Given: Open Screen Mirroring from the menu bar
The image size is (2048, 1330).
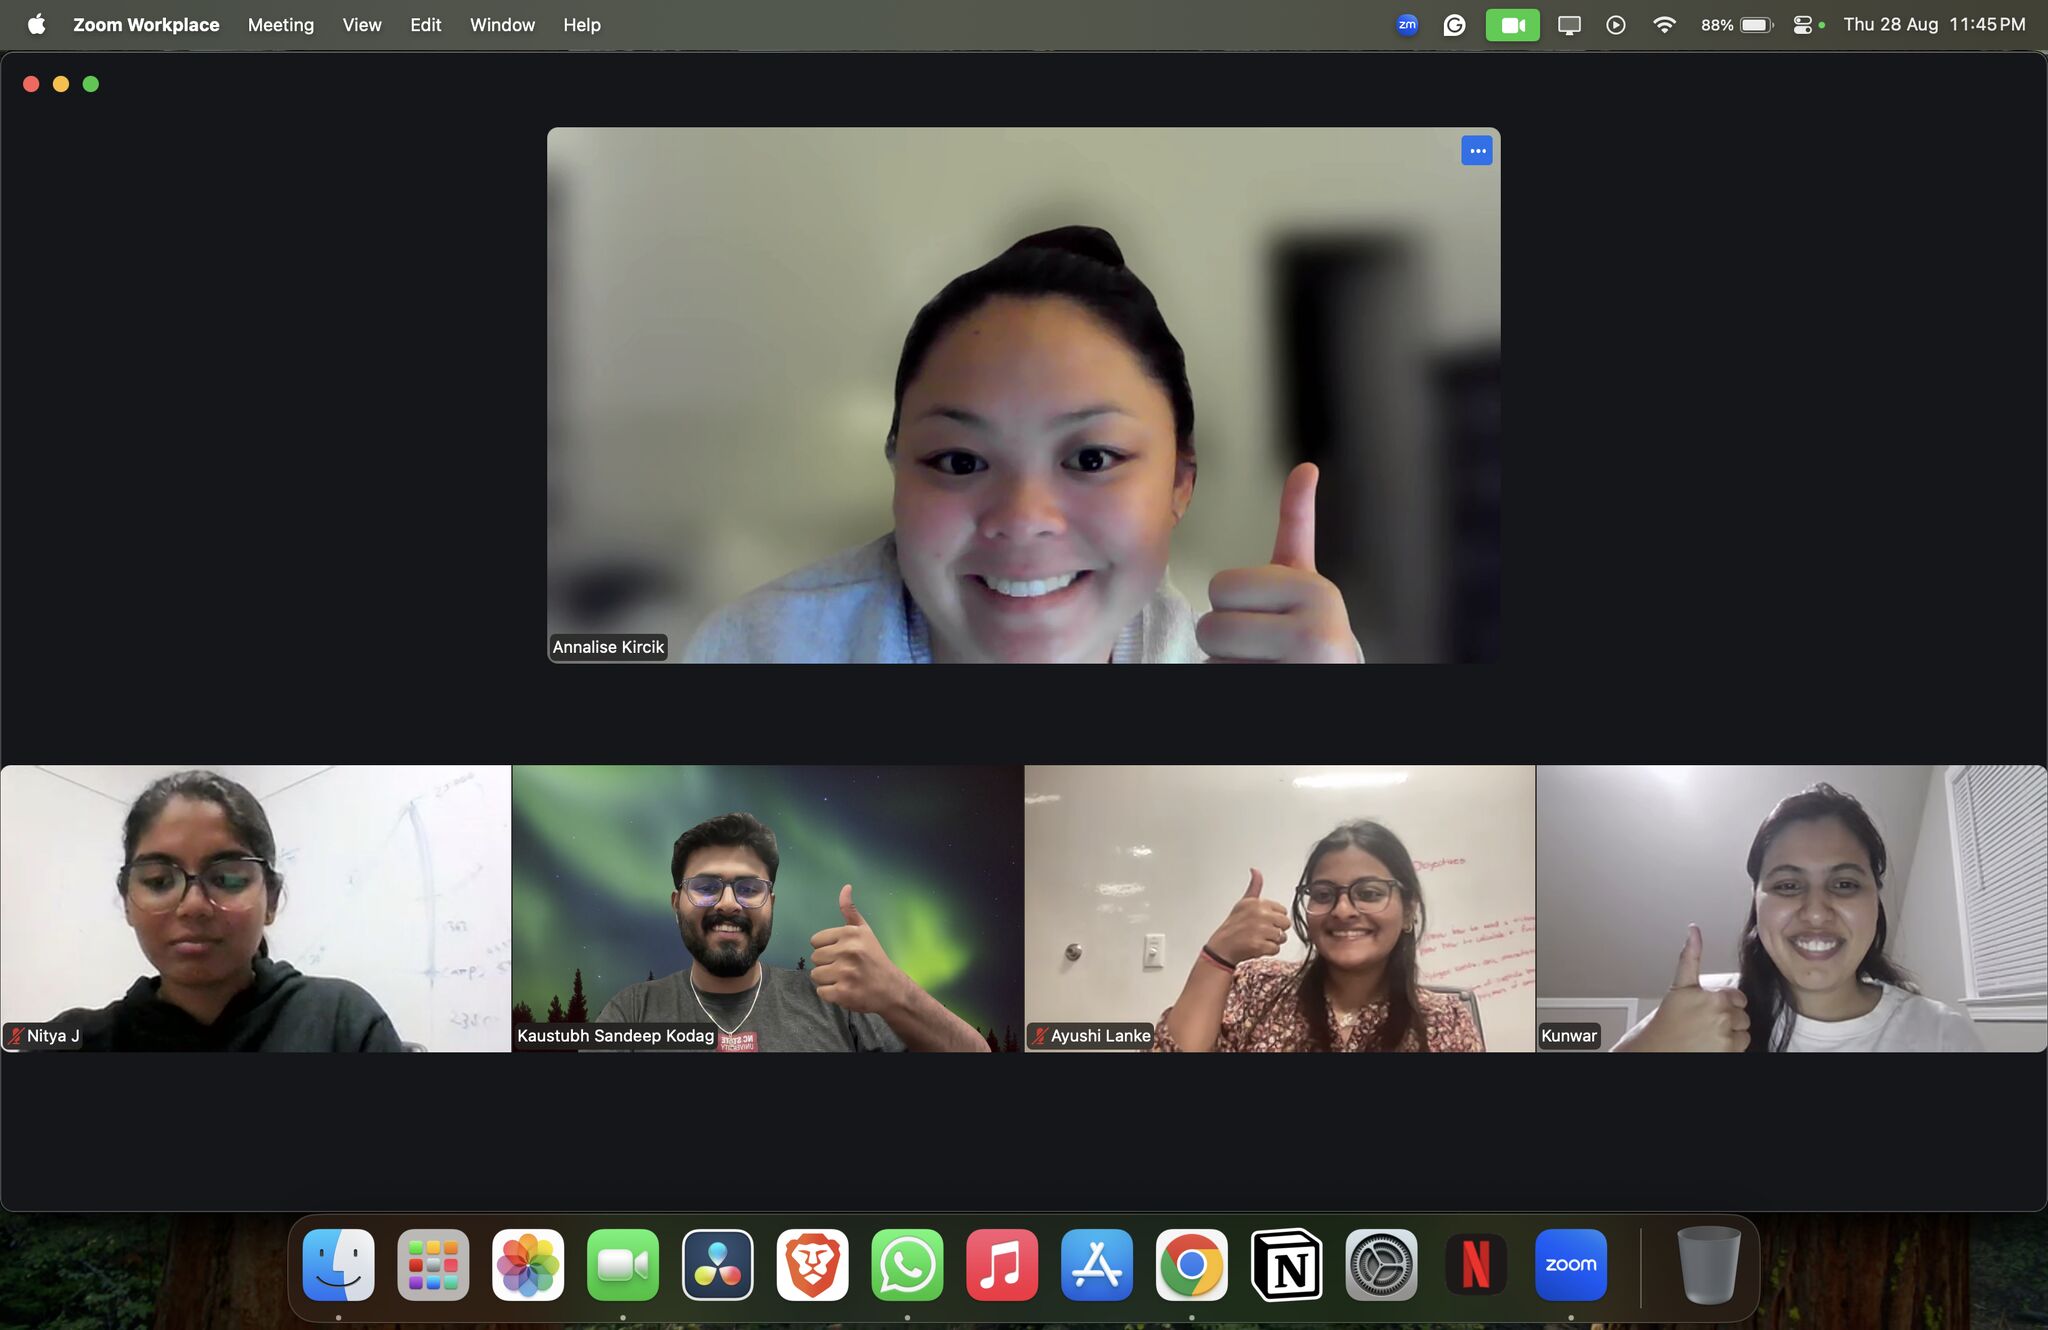Looking at the screenshot, I should [x=1569, y=25].
